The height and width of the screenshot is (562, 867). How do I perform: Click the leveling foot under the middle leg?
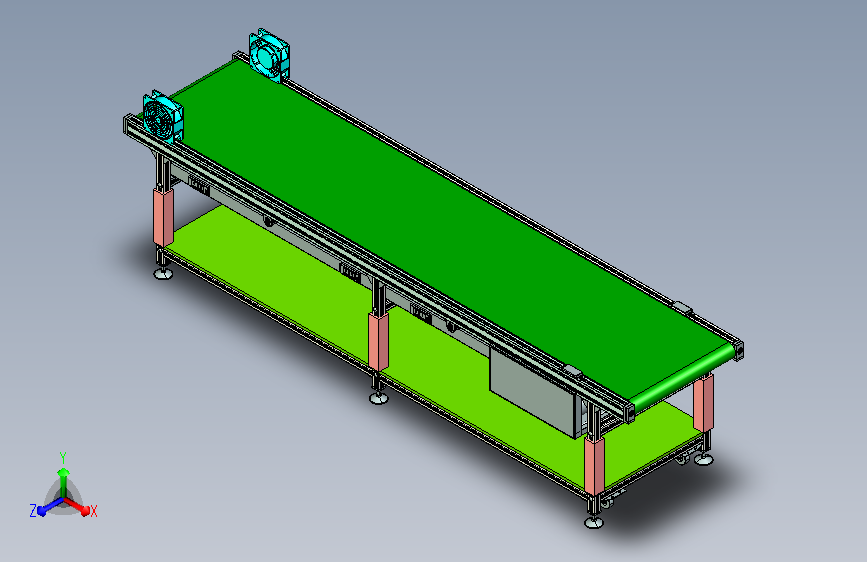tap(379, 397)
